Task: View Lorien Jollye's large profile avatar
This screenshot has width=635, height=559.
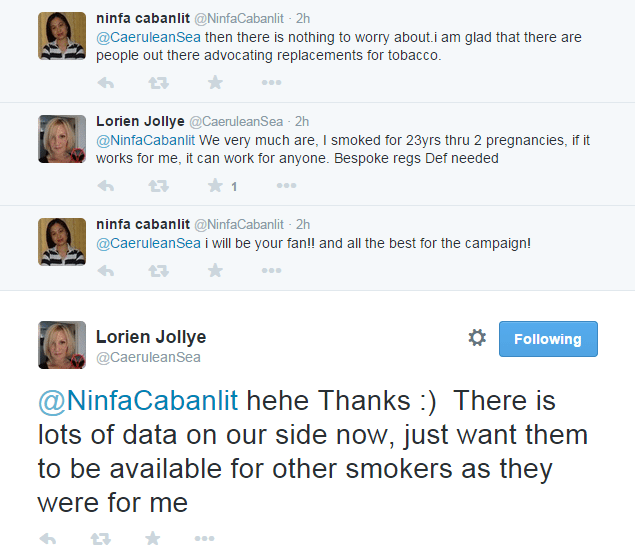Action: click(x=62, y=345)
